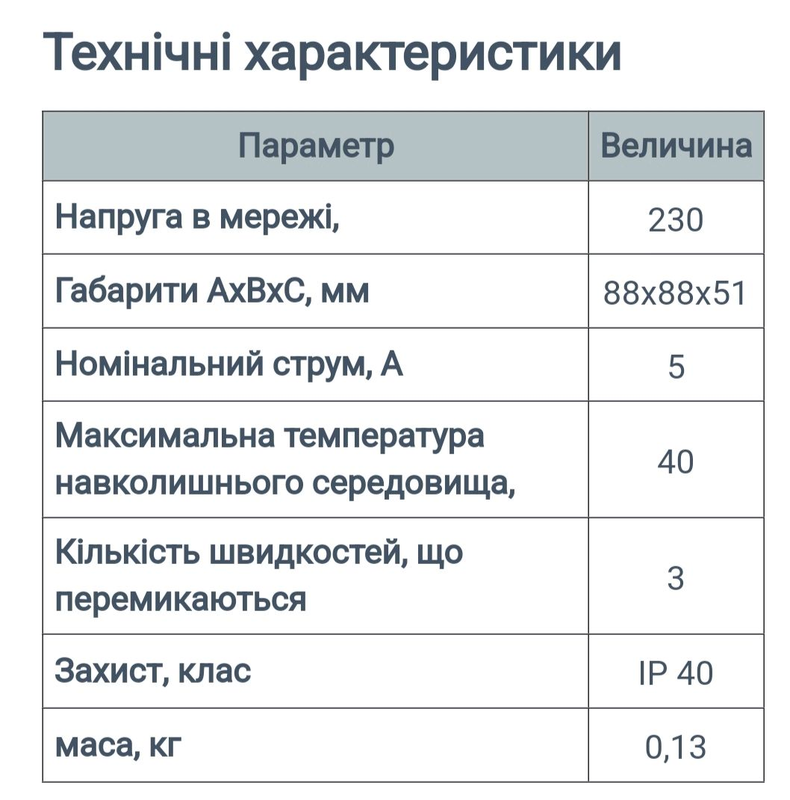
Task: Click the 'Величина' column header
Action: click(676, 146)
